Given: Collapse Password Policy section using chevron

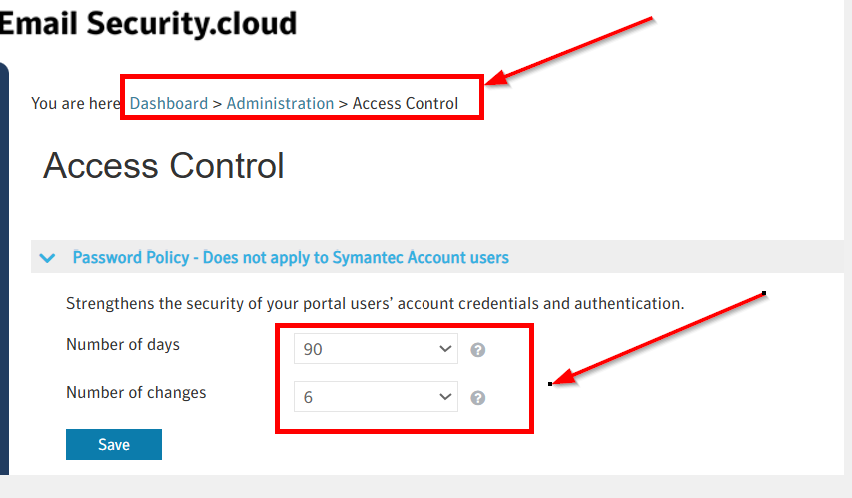Looking at the screenshot, I should 46,258.
